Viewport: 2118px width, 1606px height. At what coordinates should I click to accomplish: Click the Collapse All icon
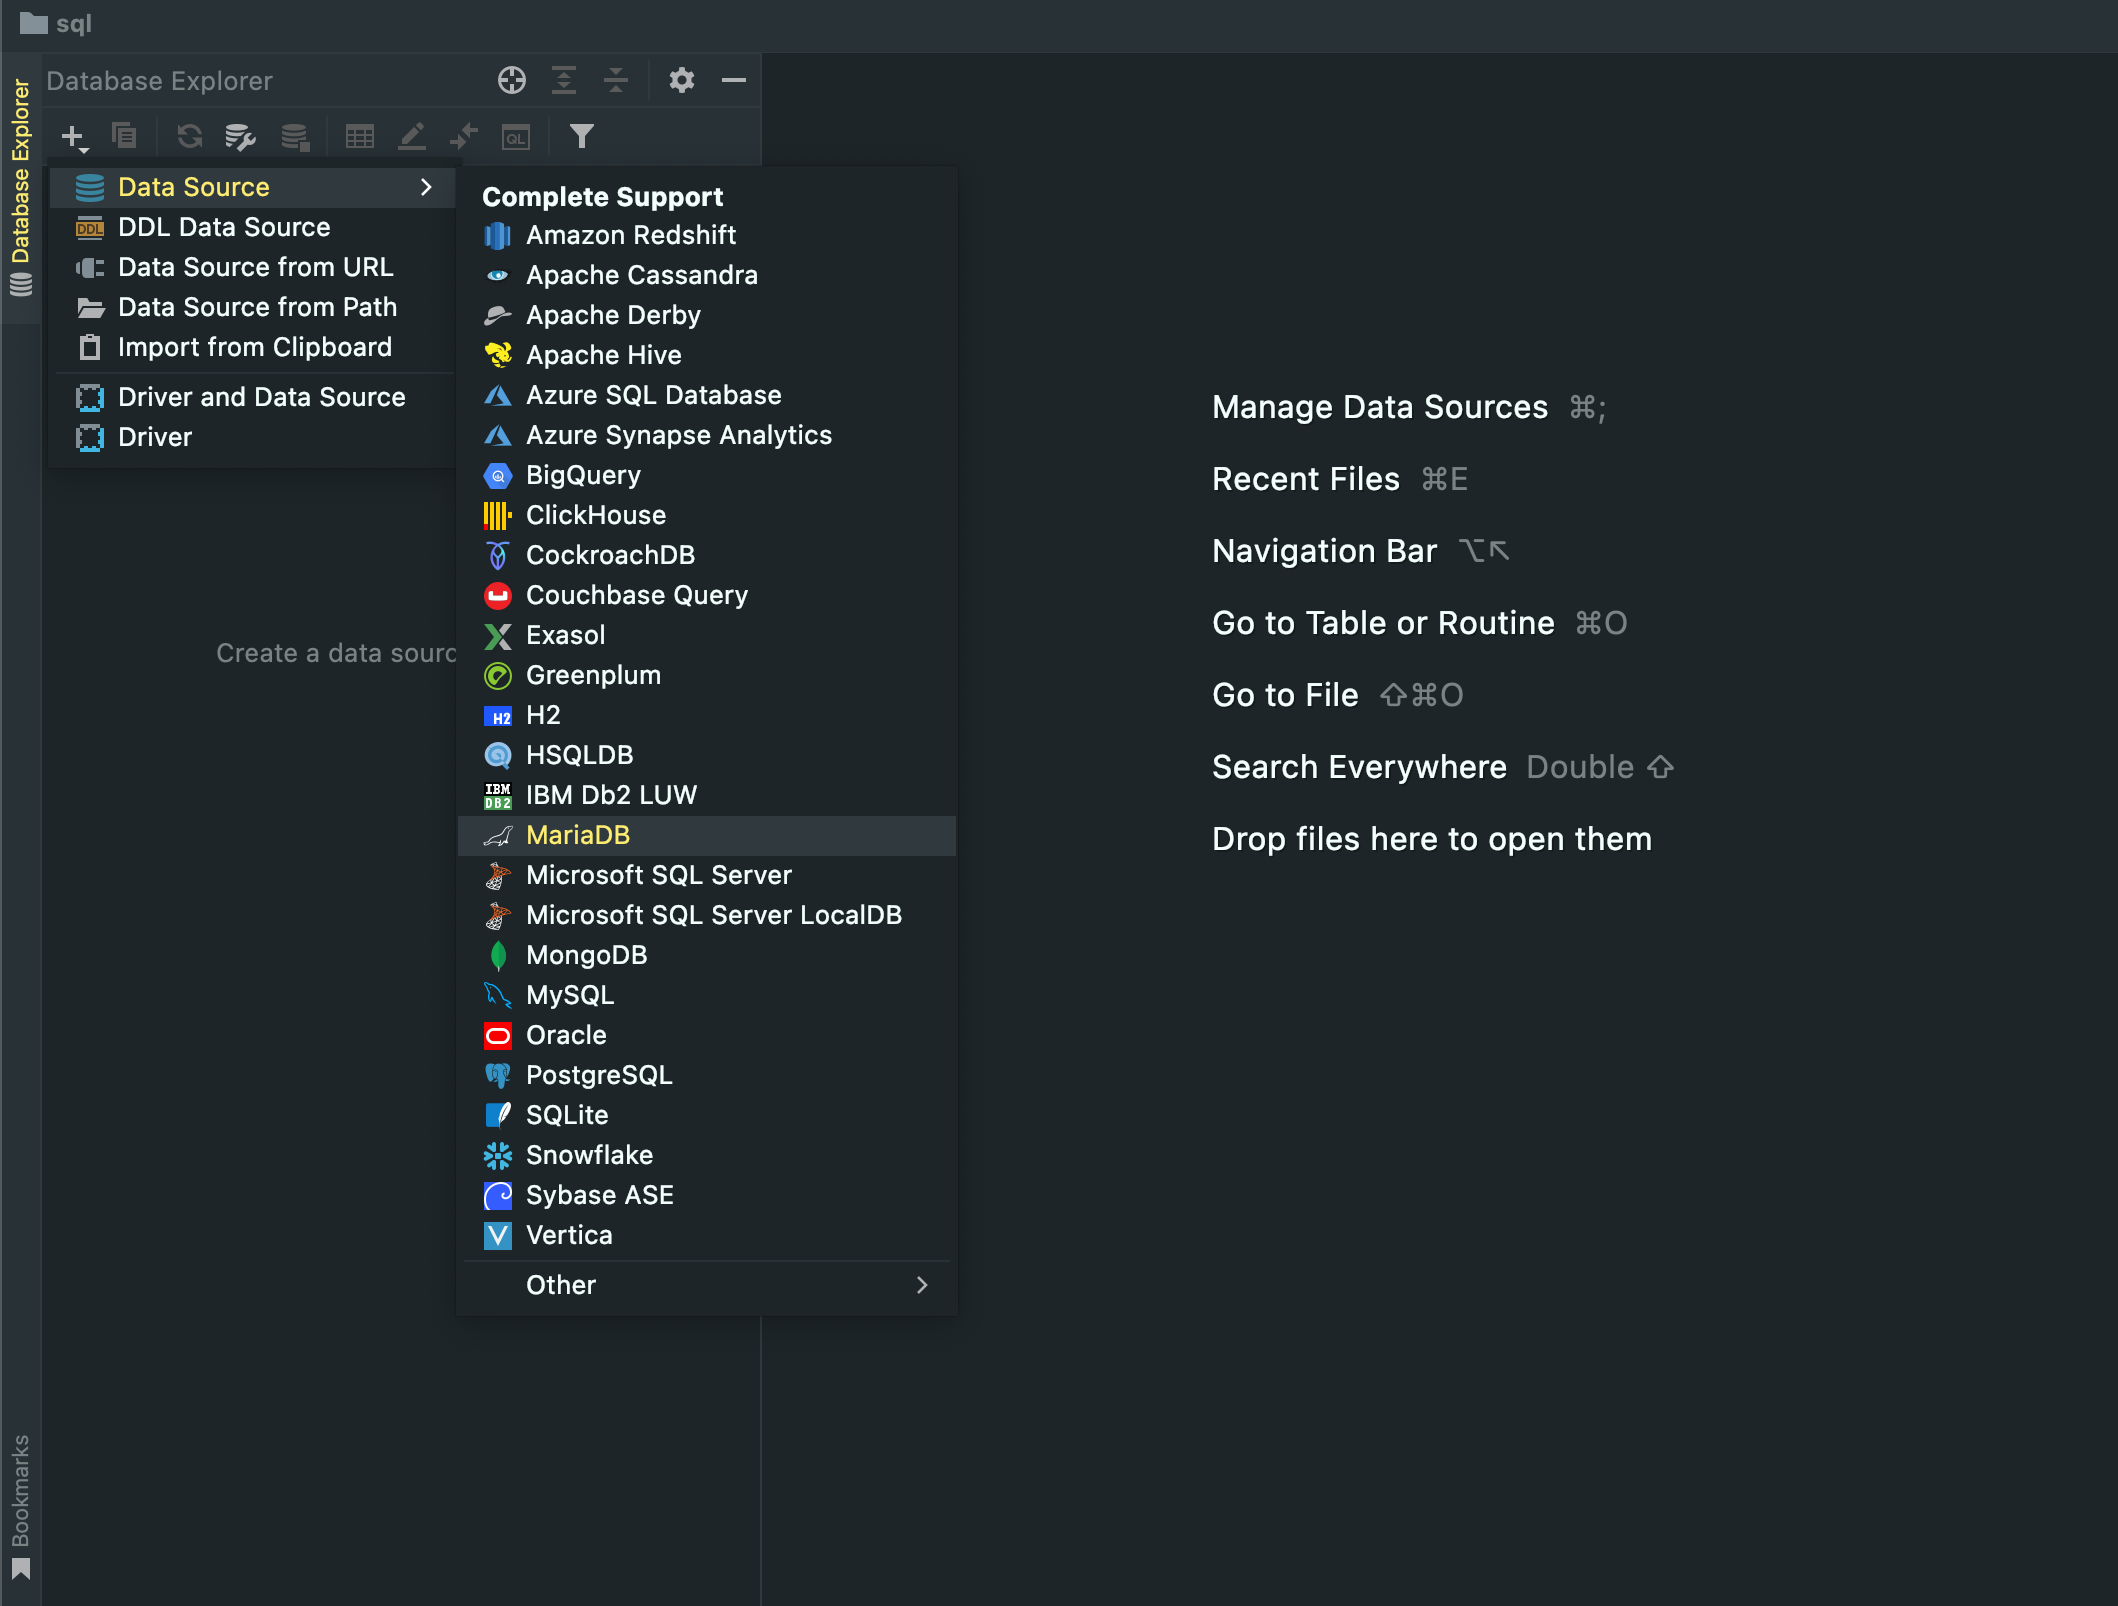(616, 80)
